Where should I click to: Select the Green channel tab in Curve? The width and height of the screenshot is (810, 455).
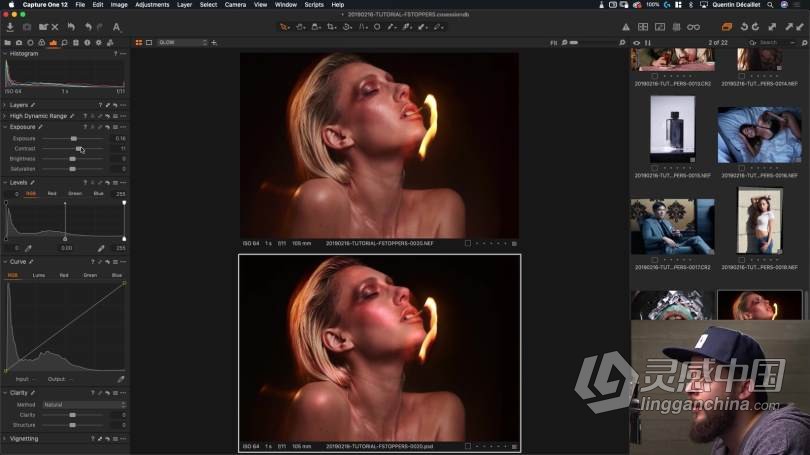[90, 276]
